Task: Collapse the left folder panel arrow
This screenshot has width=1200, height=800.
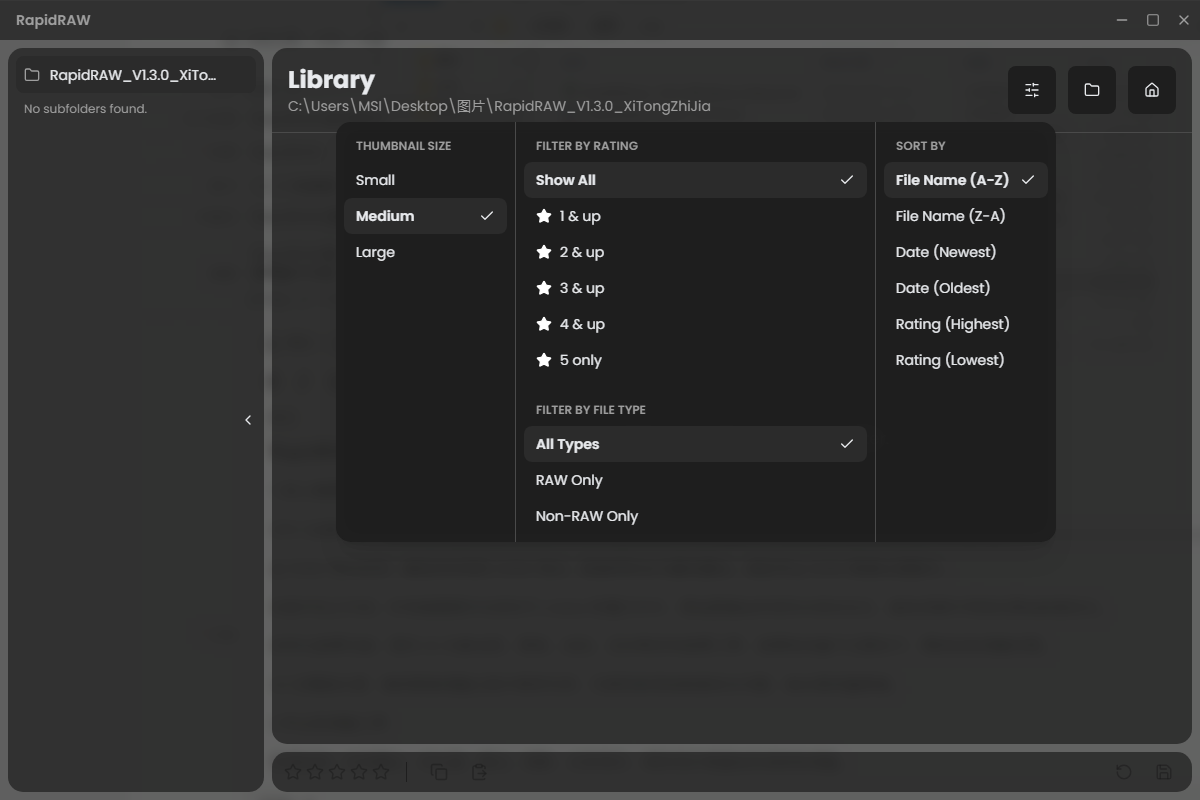Action: coord(248,420)
